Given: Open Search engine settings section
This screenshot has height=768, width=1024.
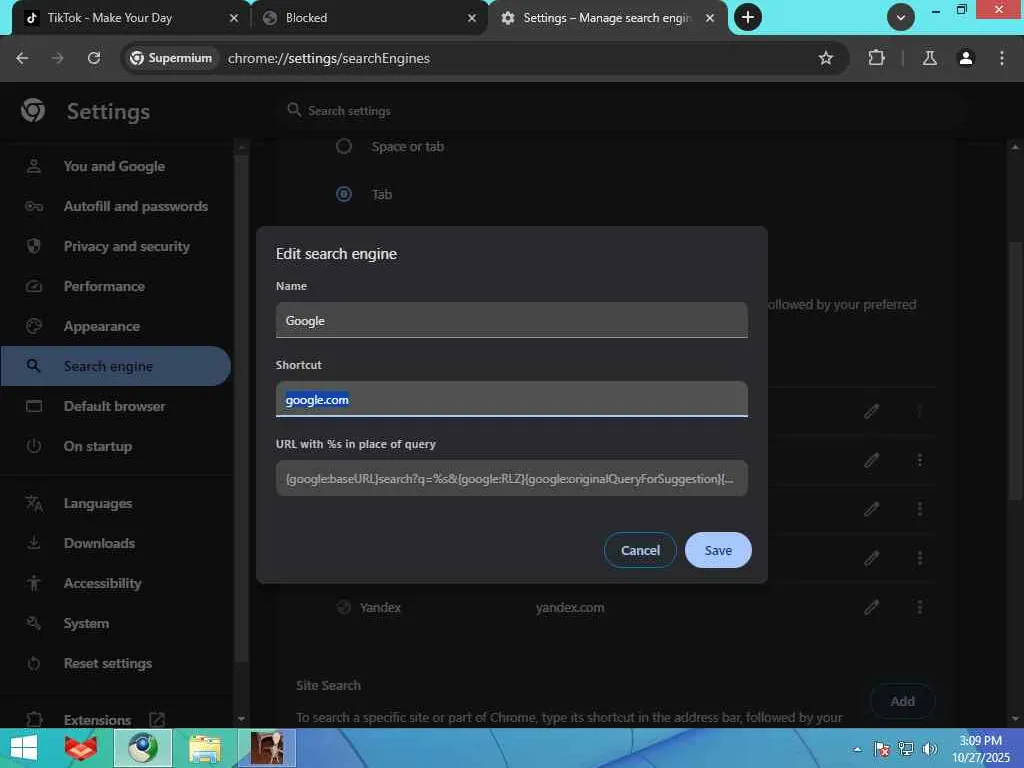Looking at the screenshot, I should pos(116,366).
